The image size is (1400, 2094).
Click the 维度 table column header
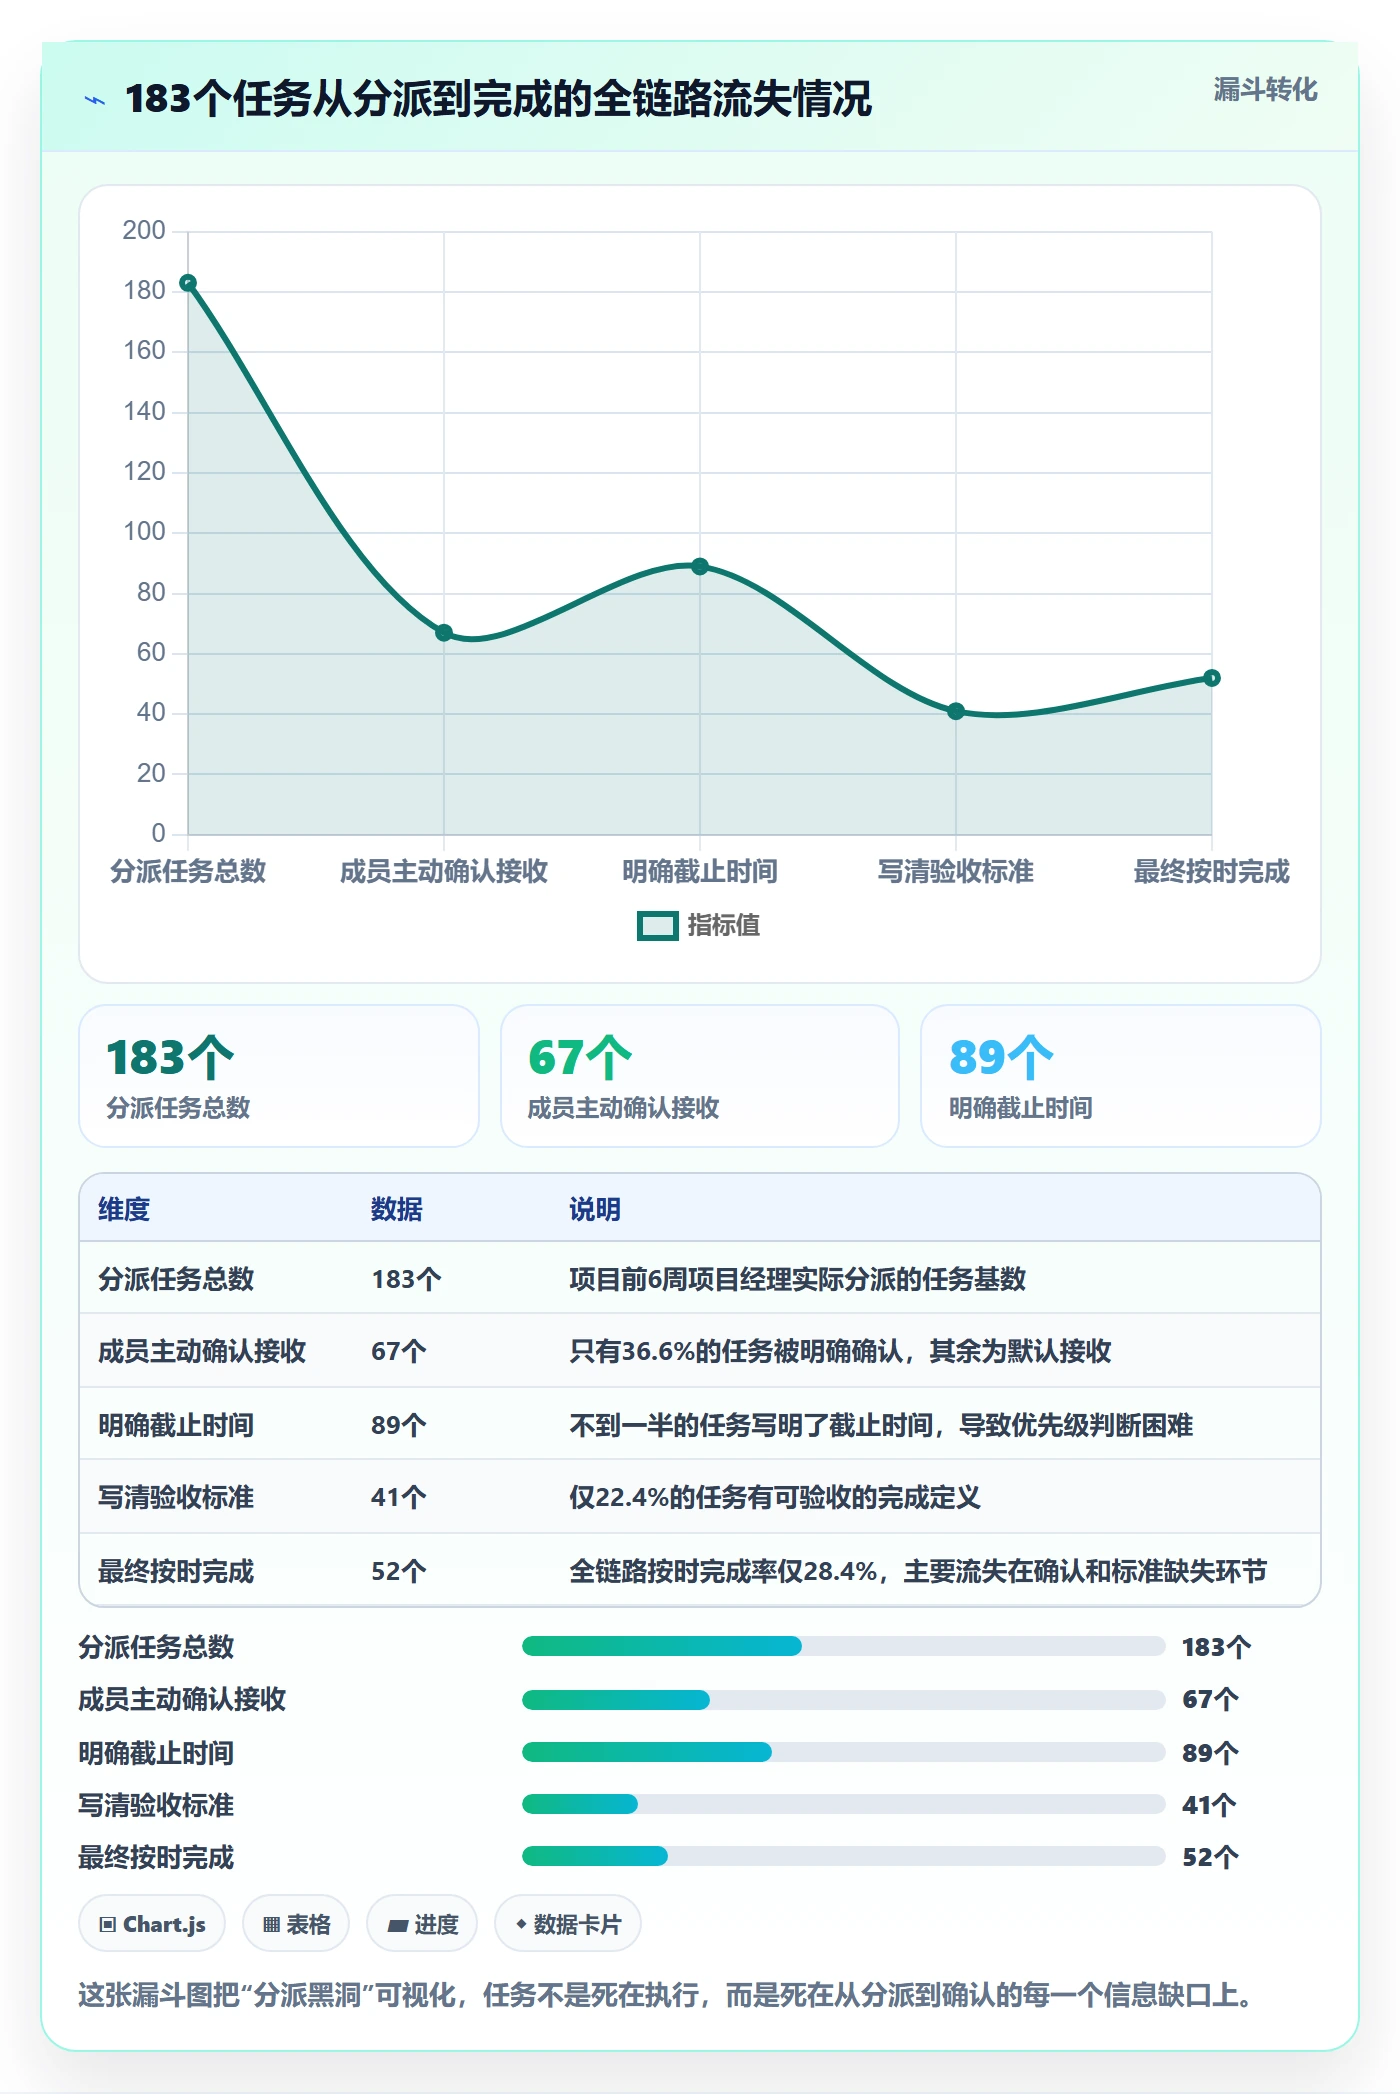124,1209
